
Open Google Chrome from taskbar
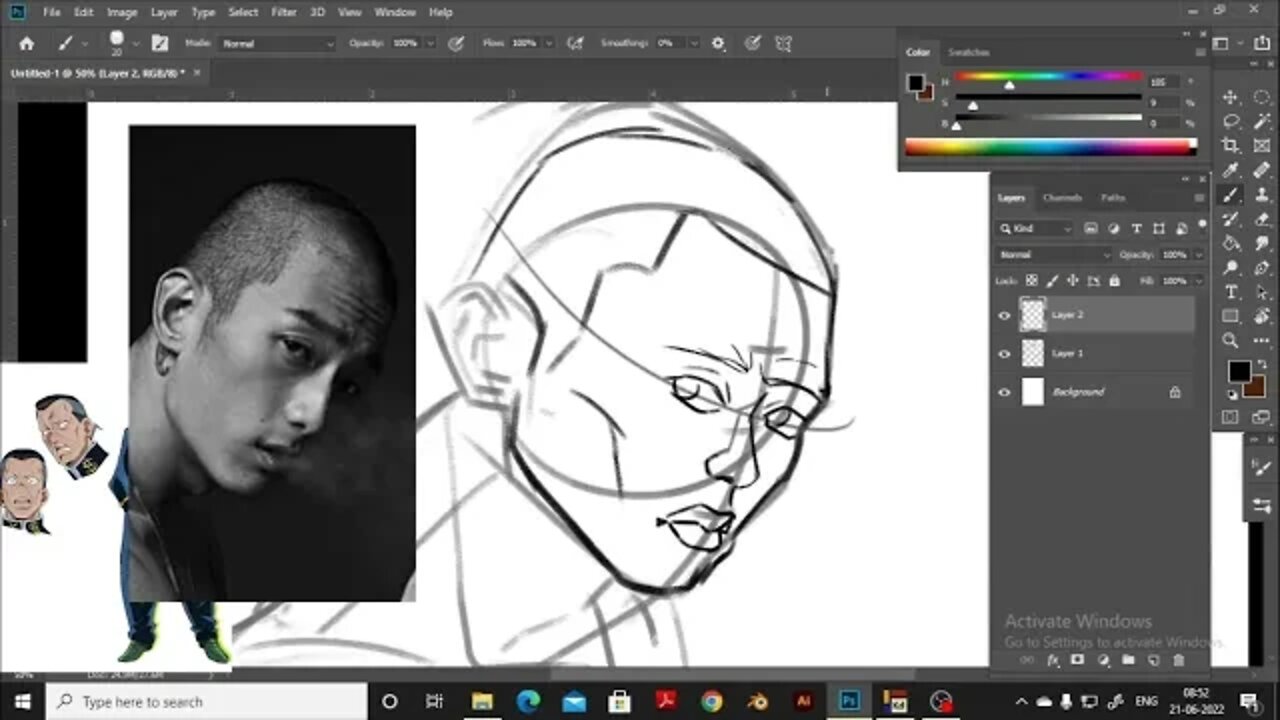(x=711, y=702)
